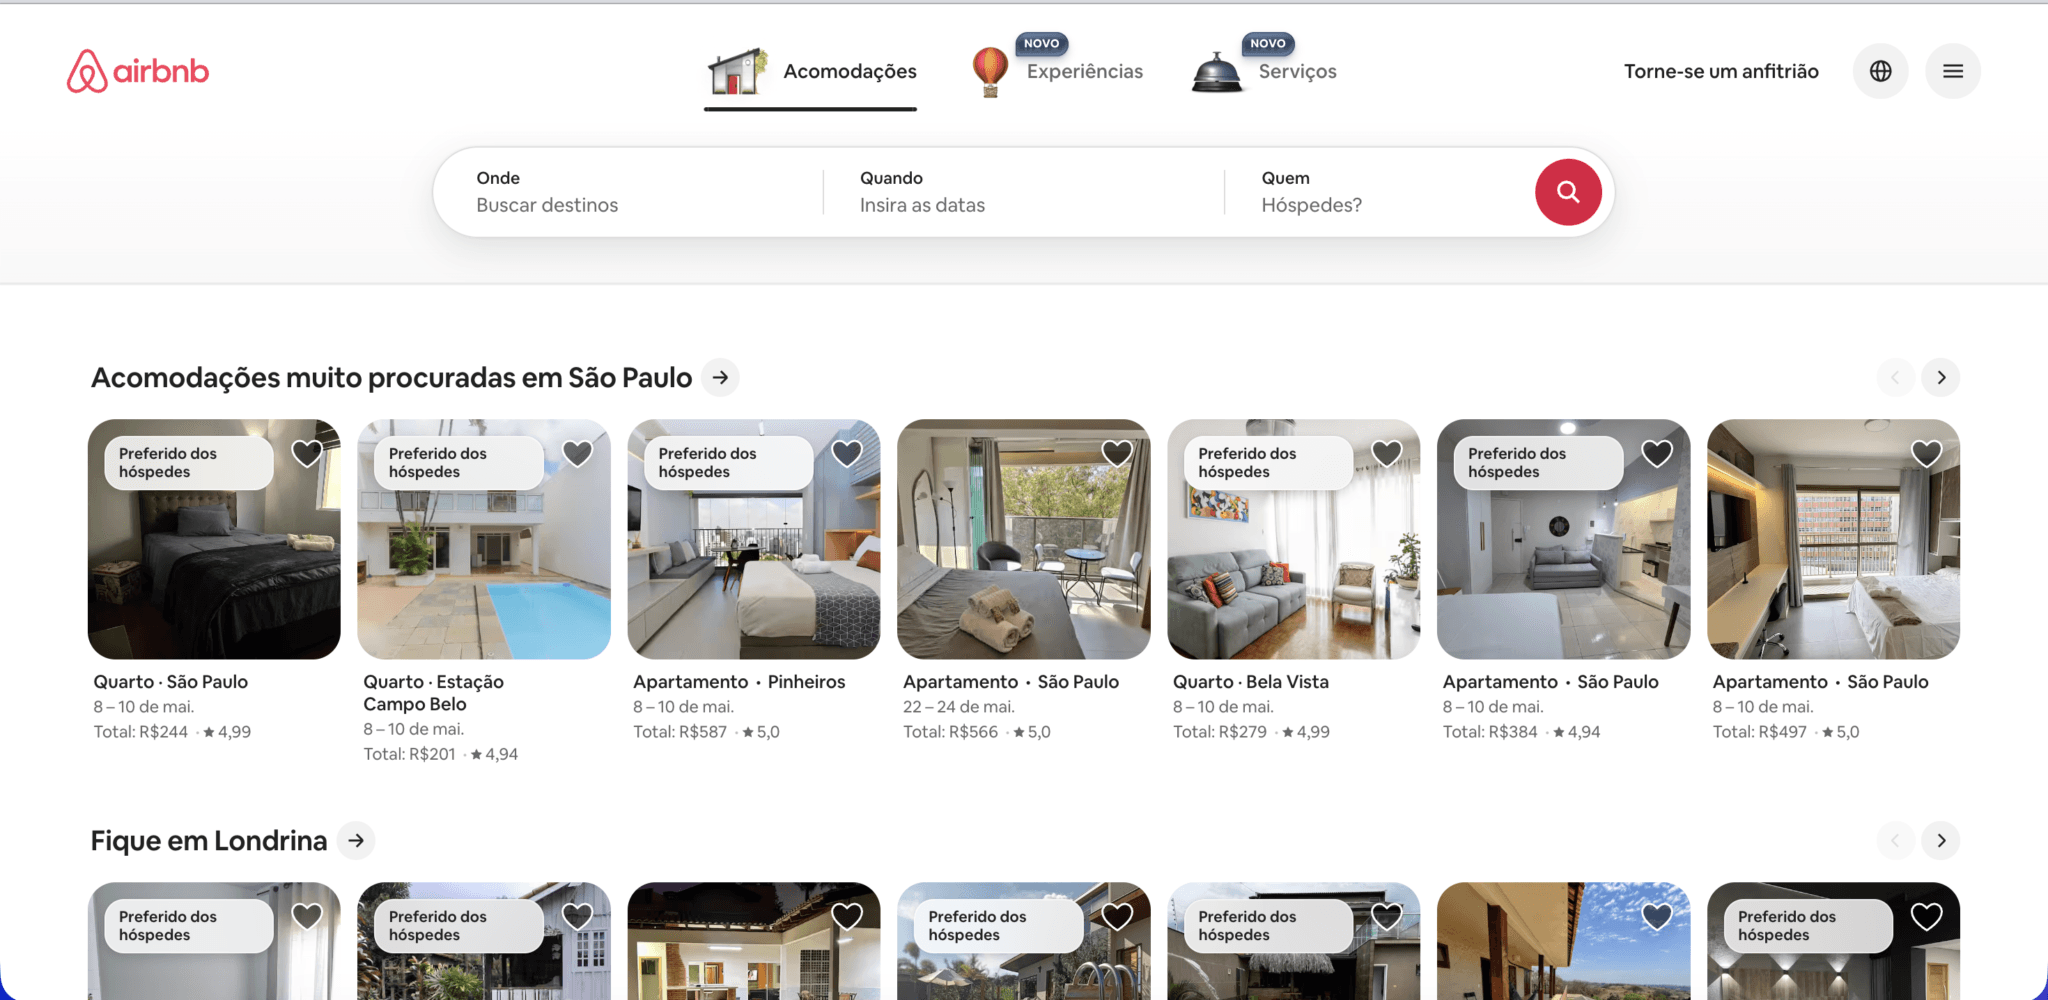Click Total: R$587 price text

(x=680, y=732)
